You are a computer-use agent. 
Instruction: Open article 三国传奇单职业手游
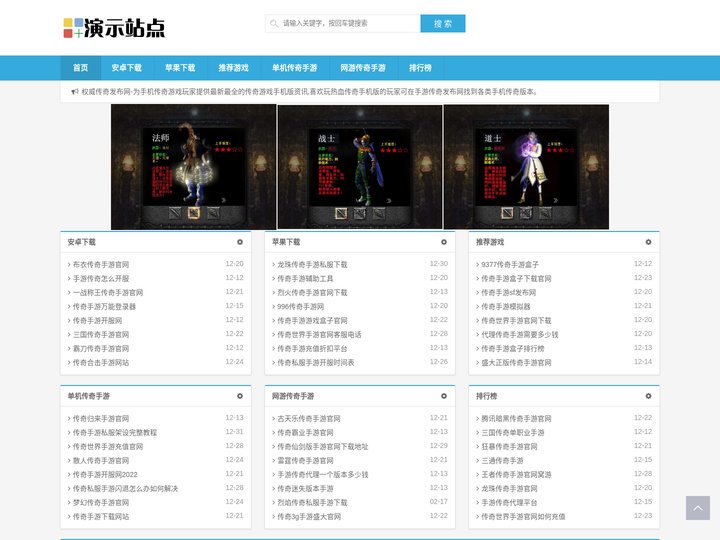click(x=512, y=433)
